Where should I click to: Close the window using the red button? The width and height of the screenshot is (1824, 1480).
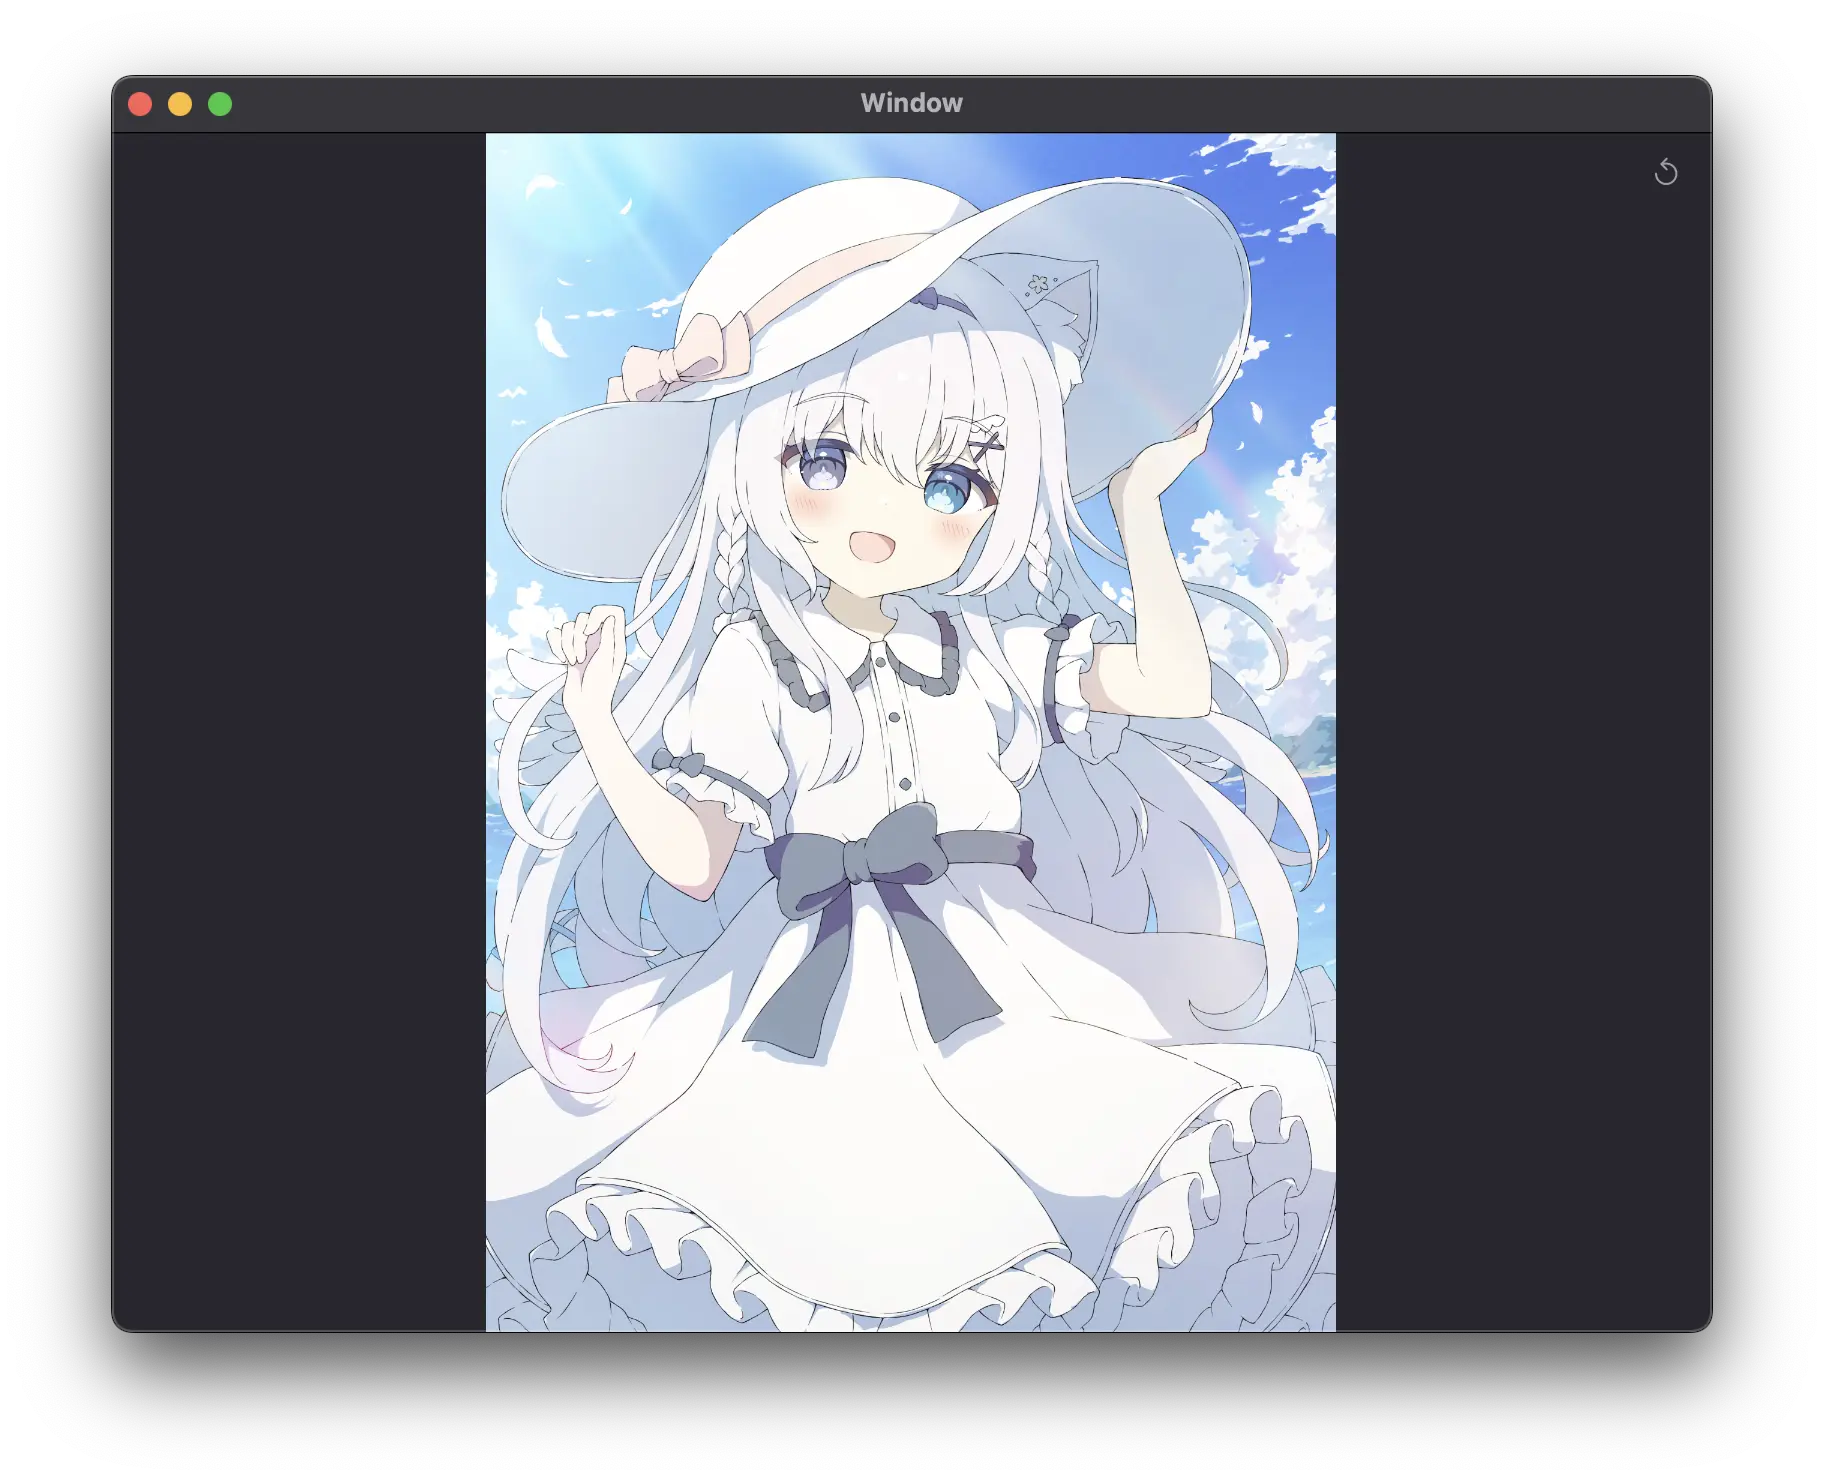coord(140,104)
